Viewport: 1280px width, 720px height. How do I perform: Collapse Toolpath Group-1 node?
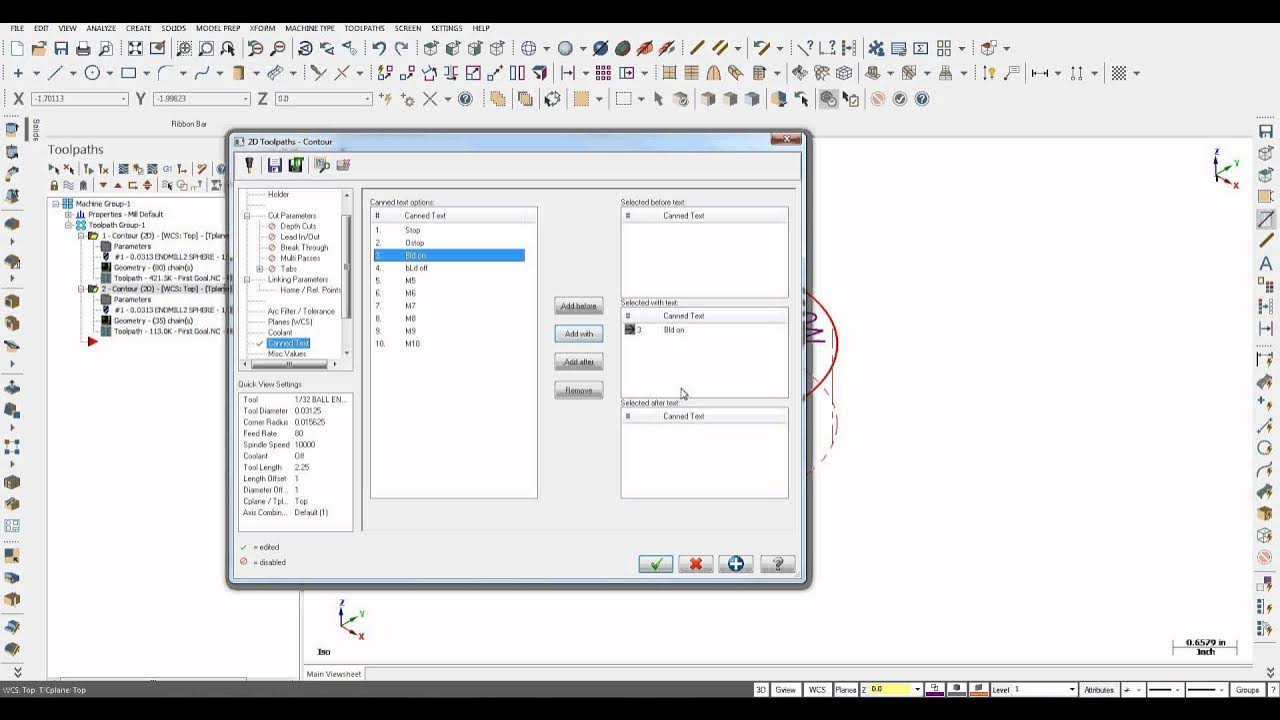click(68, 225)
